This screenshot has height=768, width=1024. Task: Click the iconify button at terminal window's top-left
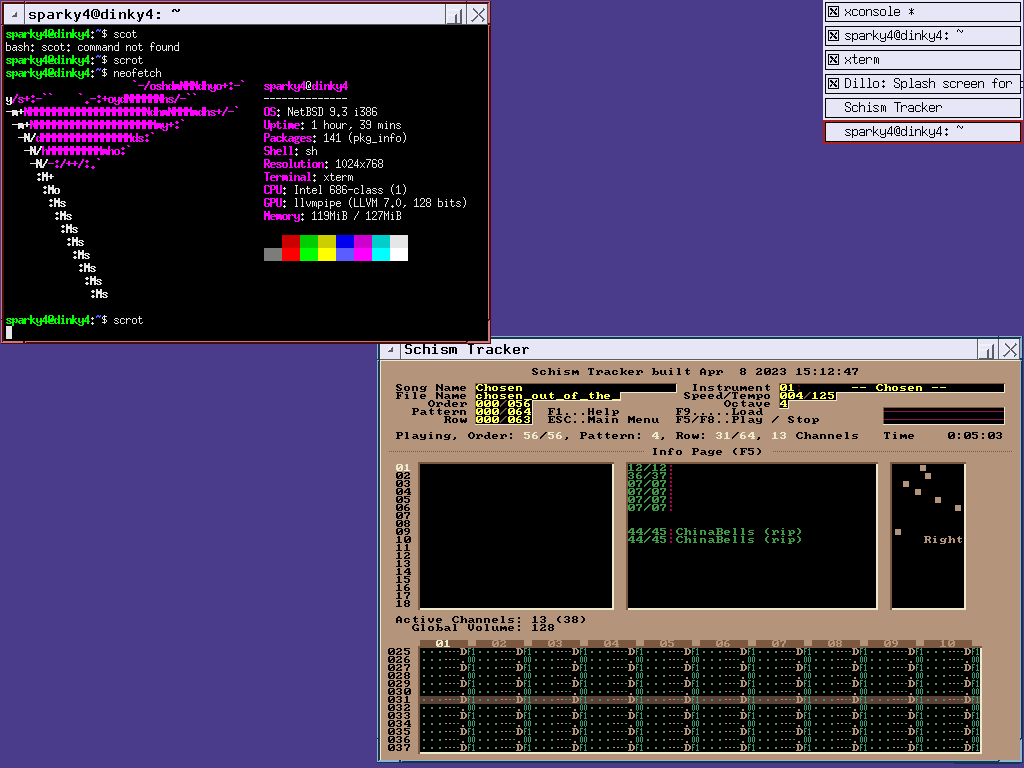coord(13,15)
